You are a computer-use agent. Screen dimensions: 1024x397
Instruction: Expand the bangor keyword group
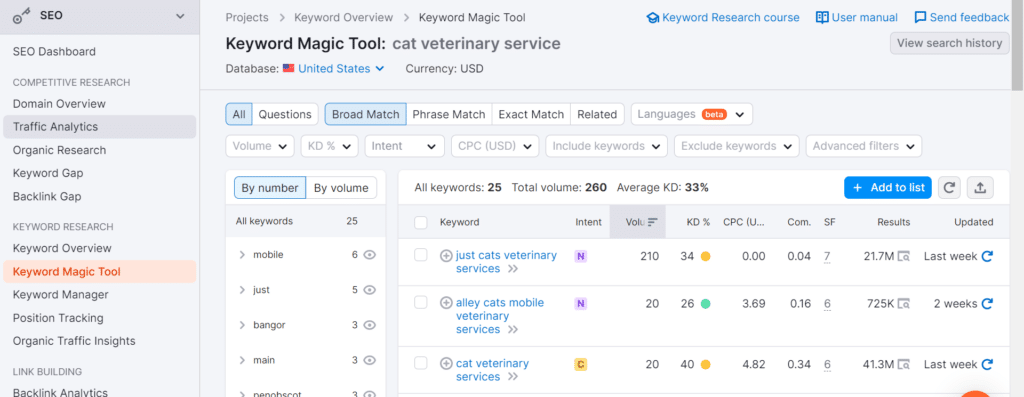coord(242,325)
